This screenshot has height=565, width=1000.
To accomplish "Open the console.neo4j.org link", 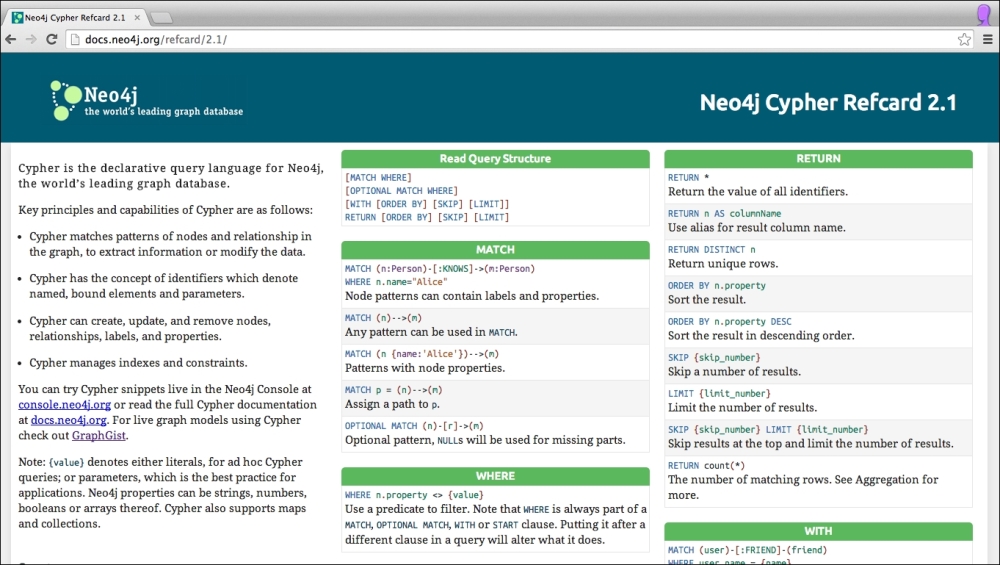I will pyautogui.click(x=64, y=404).
